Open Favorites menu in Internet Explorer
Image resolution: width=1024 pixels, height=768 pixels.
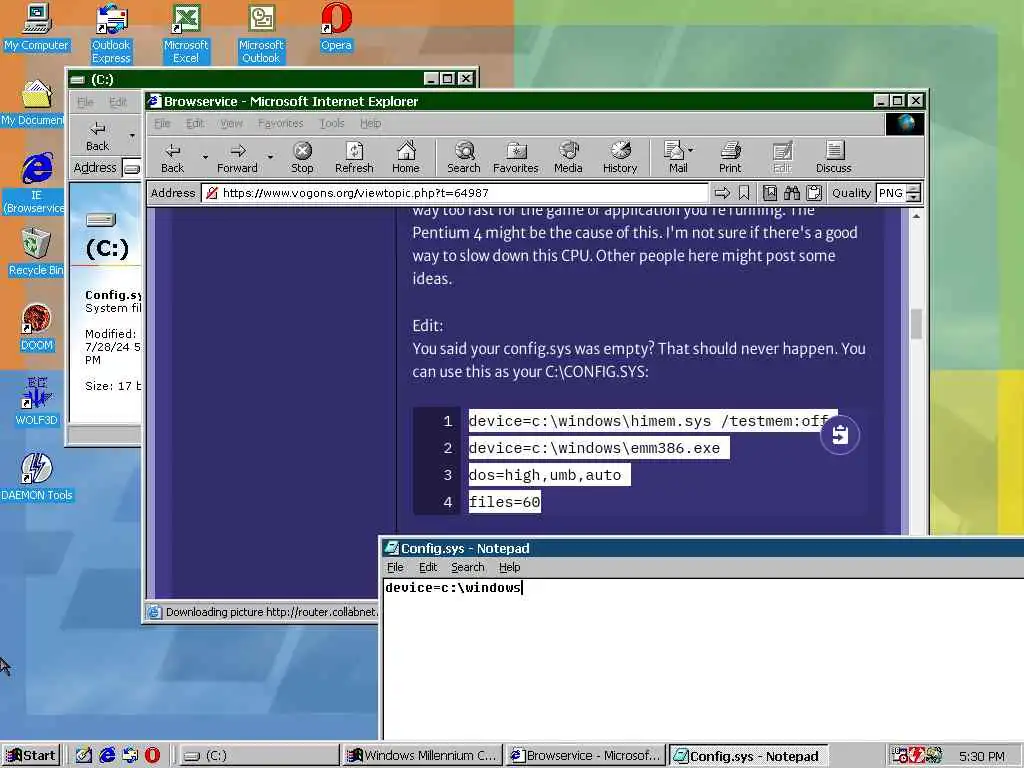click(x=280, y=123)
